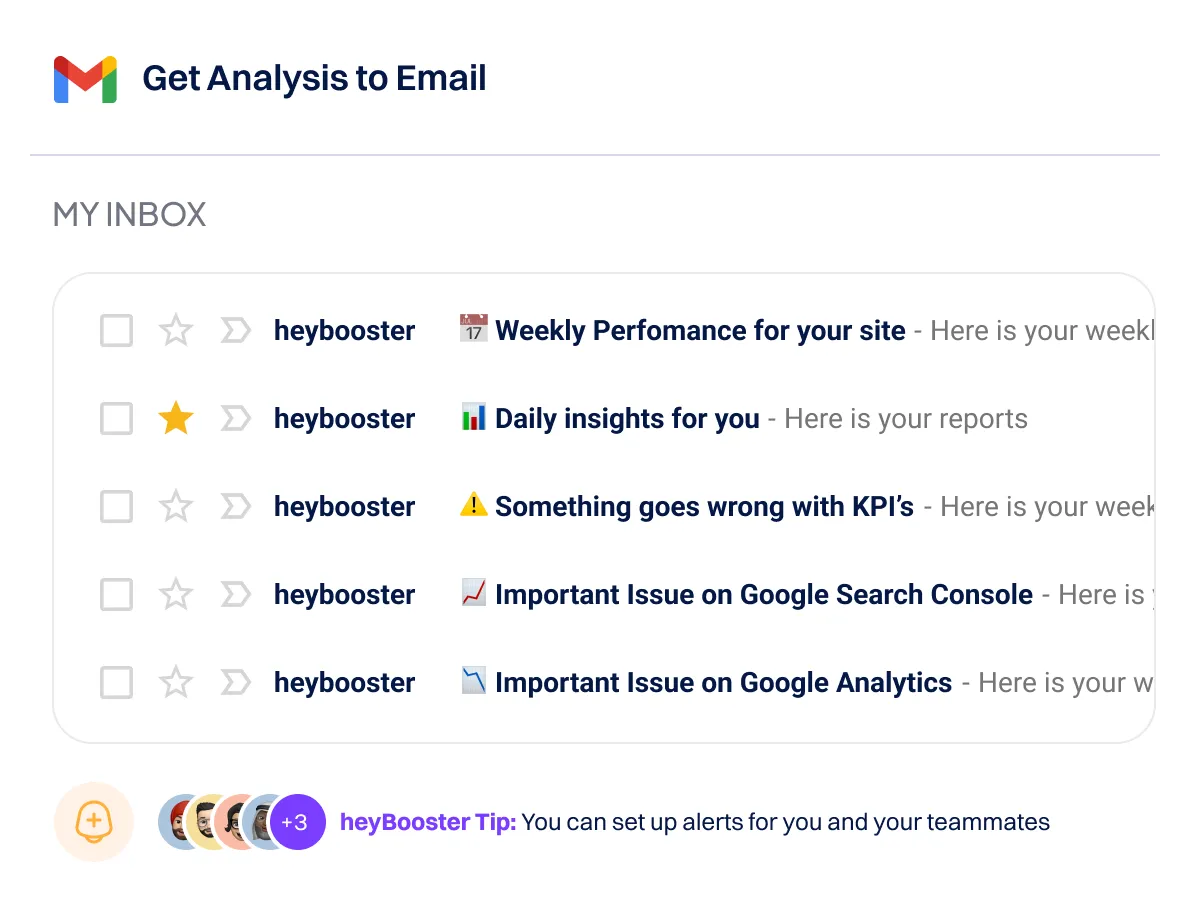Star the Weekly Perfomance email
Viewport: 1190px width, 924px height.
tap(176, 330)
